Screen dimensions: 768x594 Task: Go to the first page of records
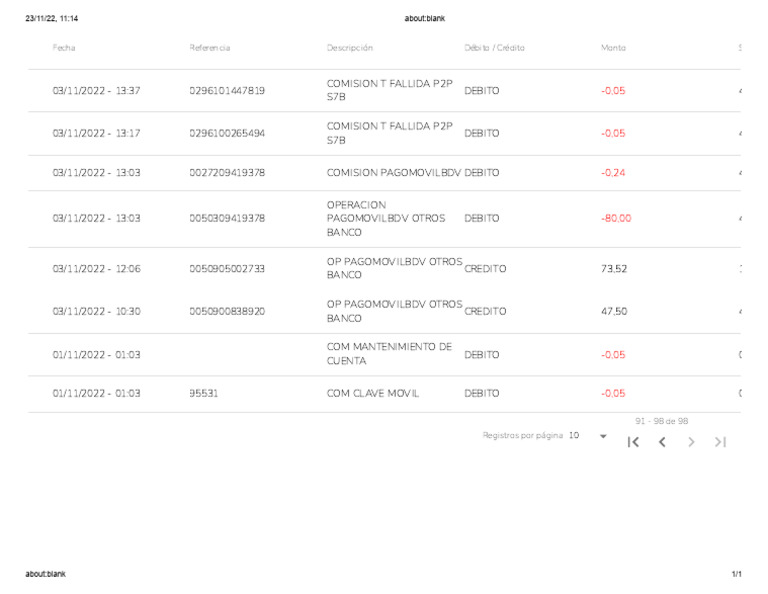633,442
